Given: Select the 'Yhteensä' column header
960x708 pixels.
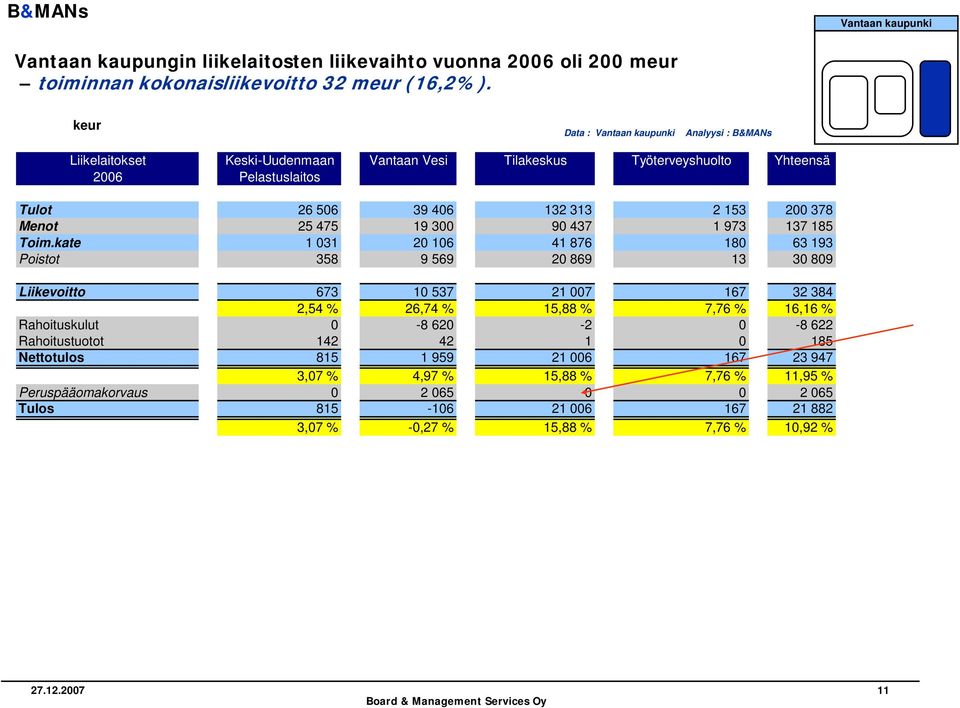Looking at the screenshot, I should (801, 168).
